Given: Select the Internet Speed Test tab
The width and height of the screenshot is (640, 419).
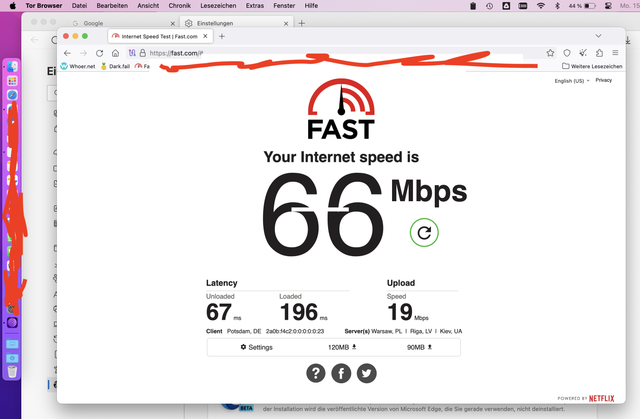Looking at the screenshot, I should (160, 36).
